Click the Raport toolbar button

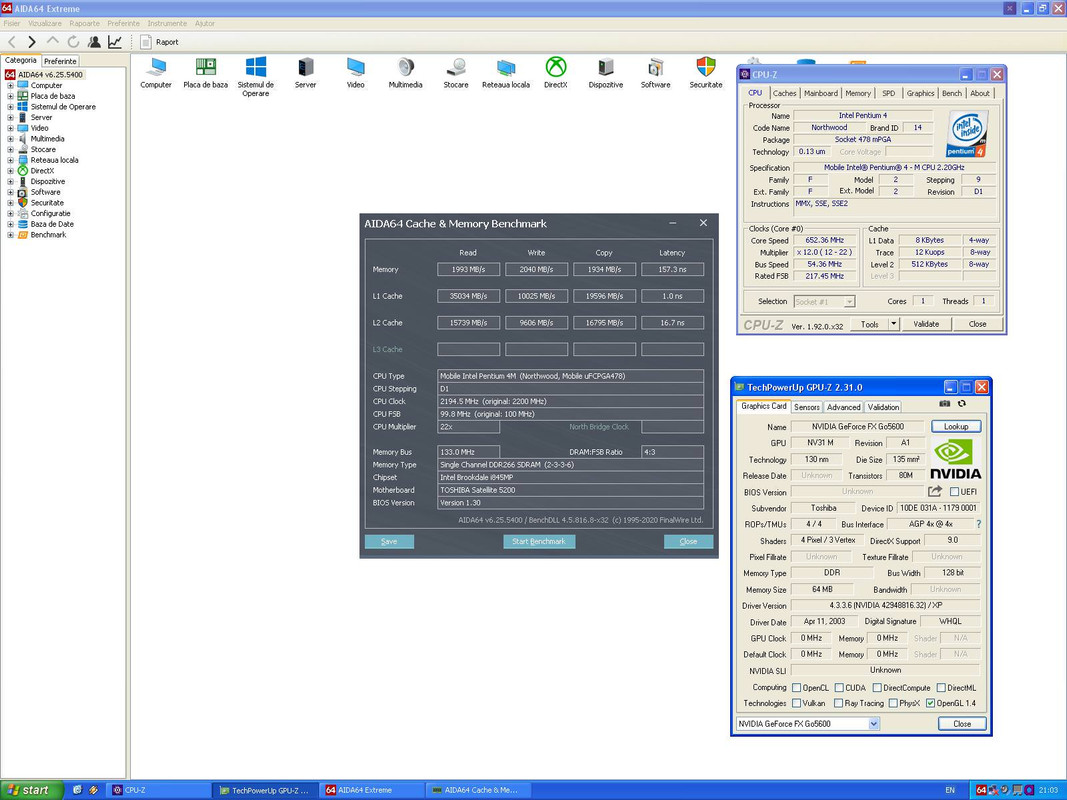pyautogui.click(x=159, y=42)
